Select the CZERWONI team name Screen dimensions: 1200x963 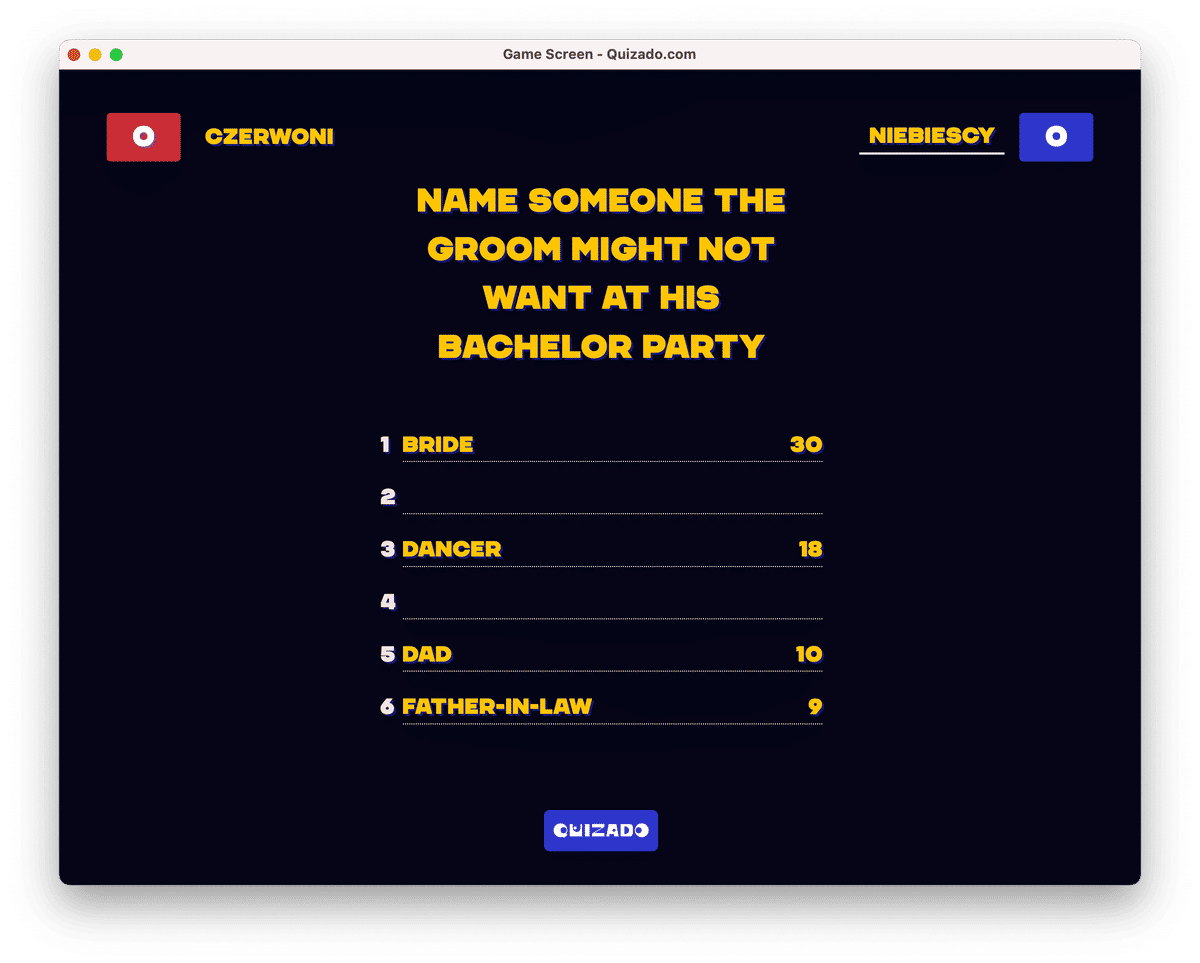pos(269,137)
